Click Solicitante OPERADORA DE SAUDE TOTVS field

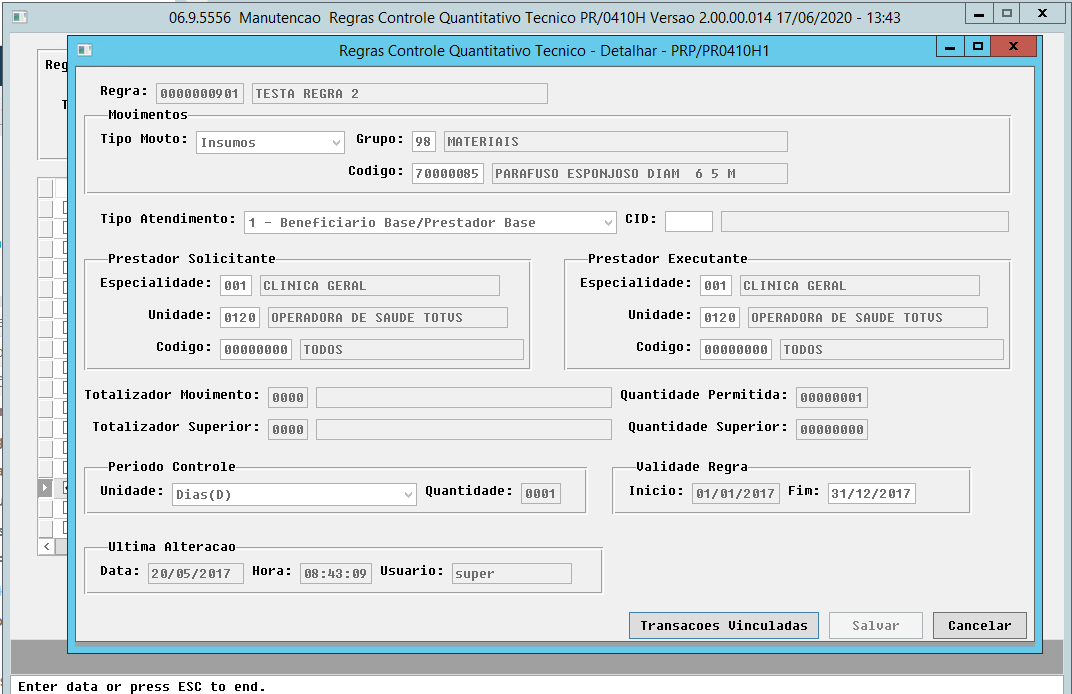(x=388, y=318)
